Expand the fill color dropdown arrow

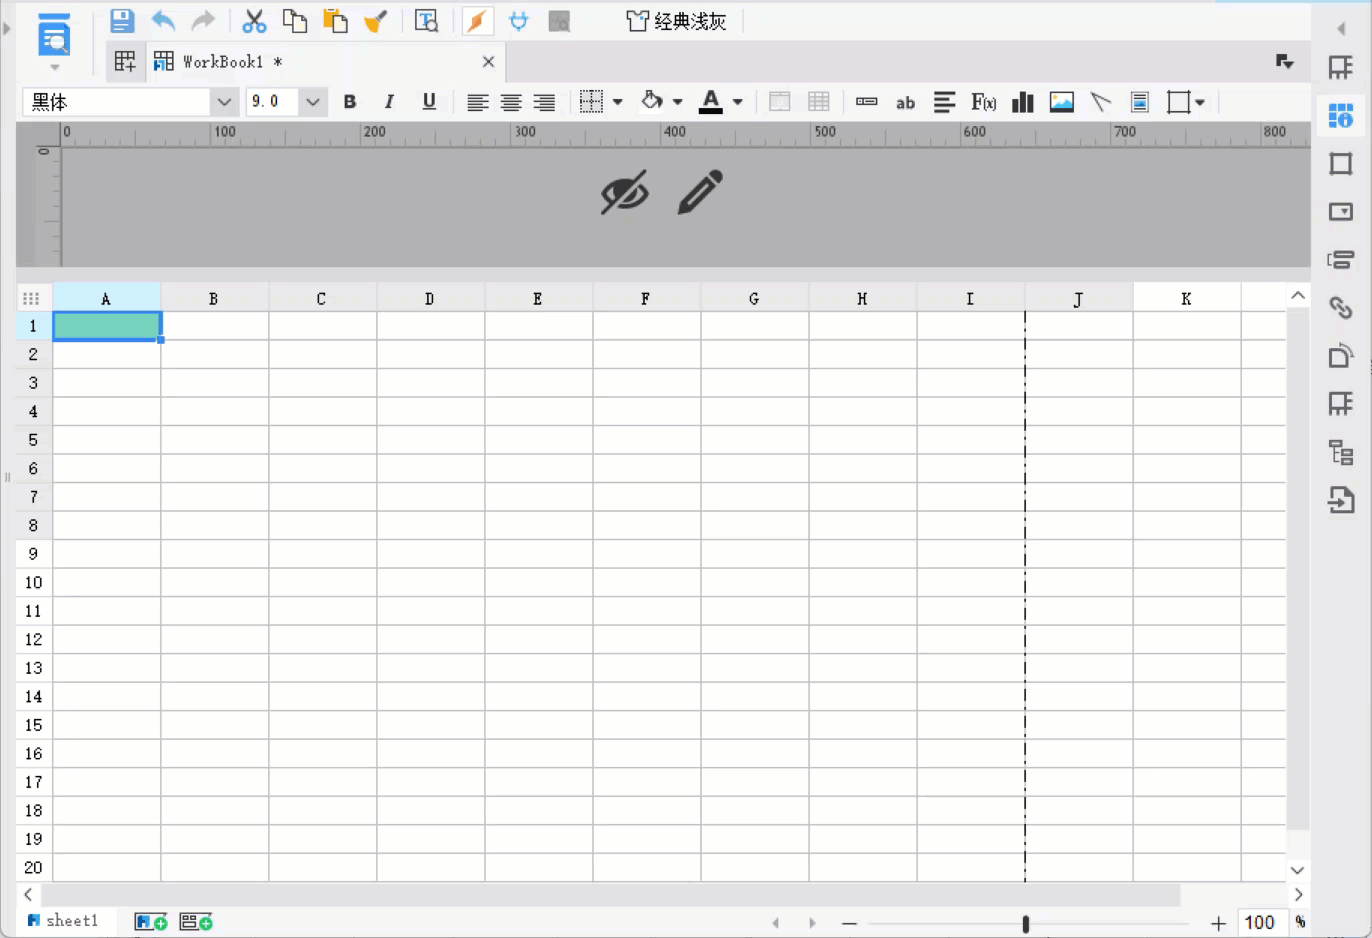677,102
